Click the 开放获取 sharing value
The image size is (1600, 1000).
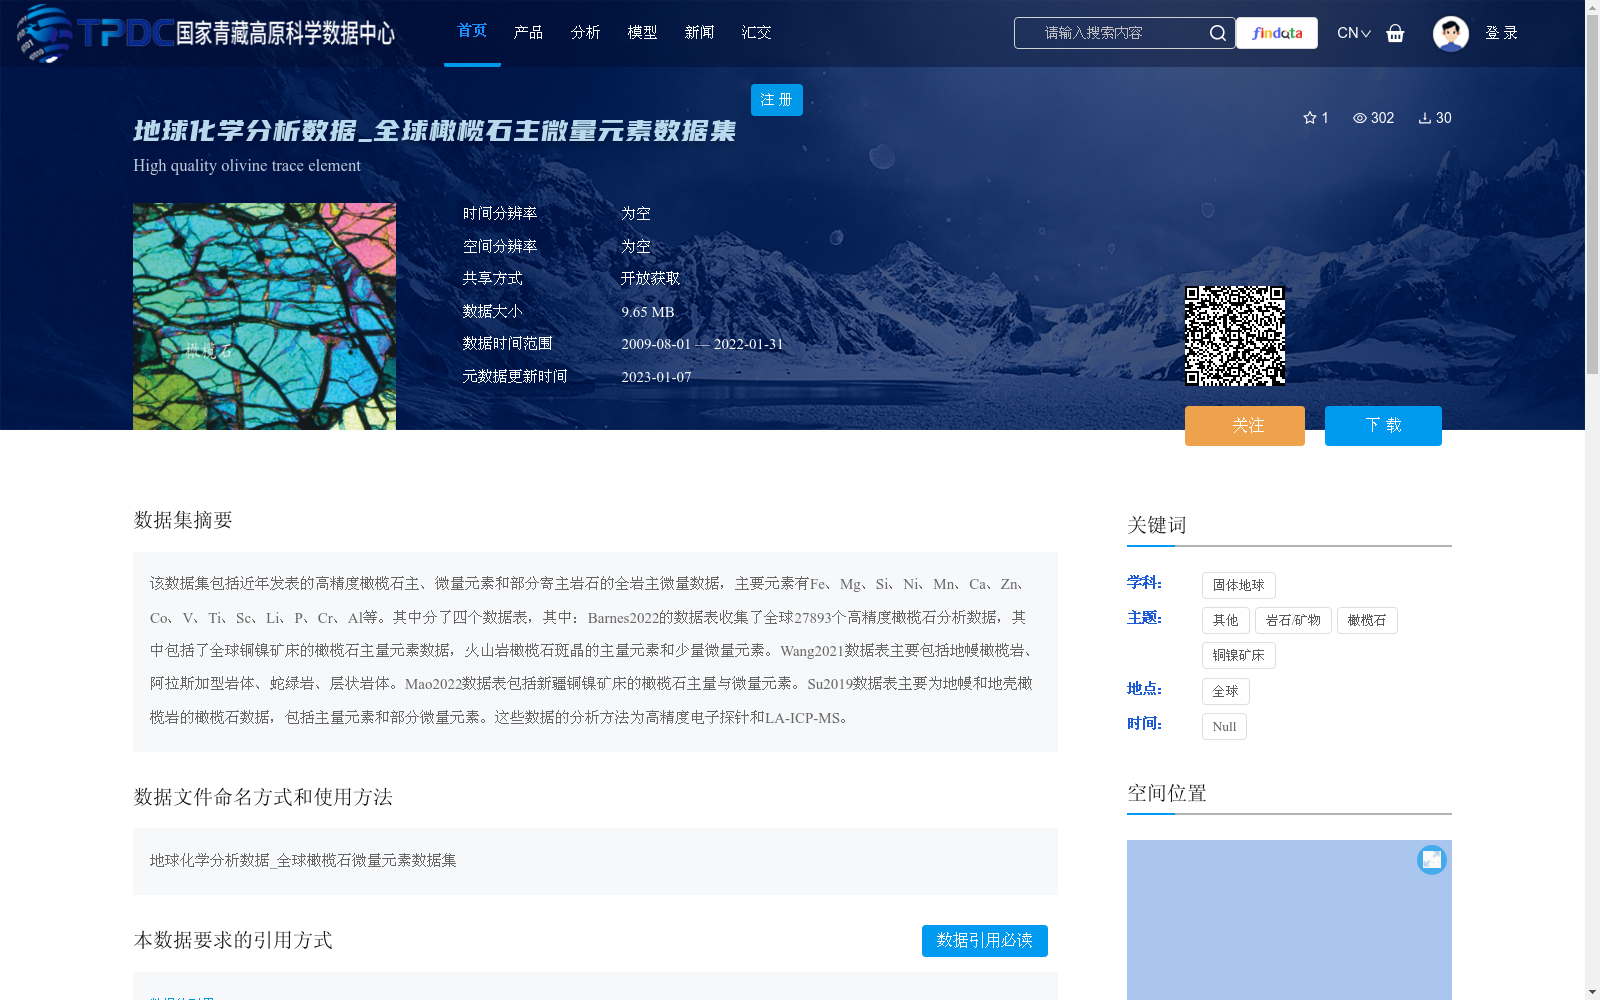[x=651, y=279]
